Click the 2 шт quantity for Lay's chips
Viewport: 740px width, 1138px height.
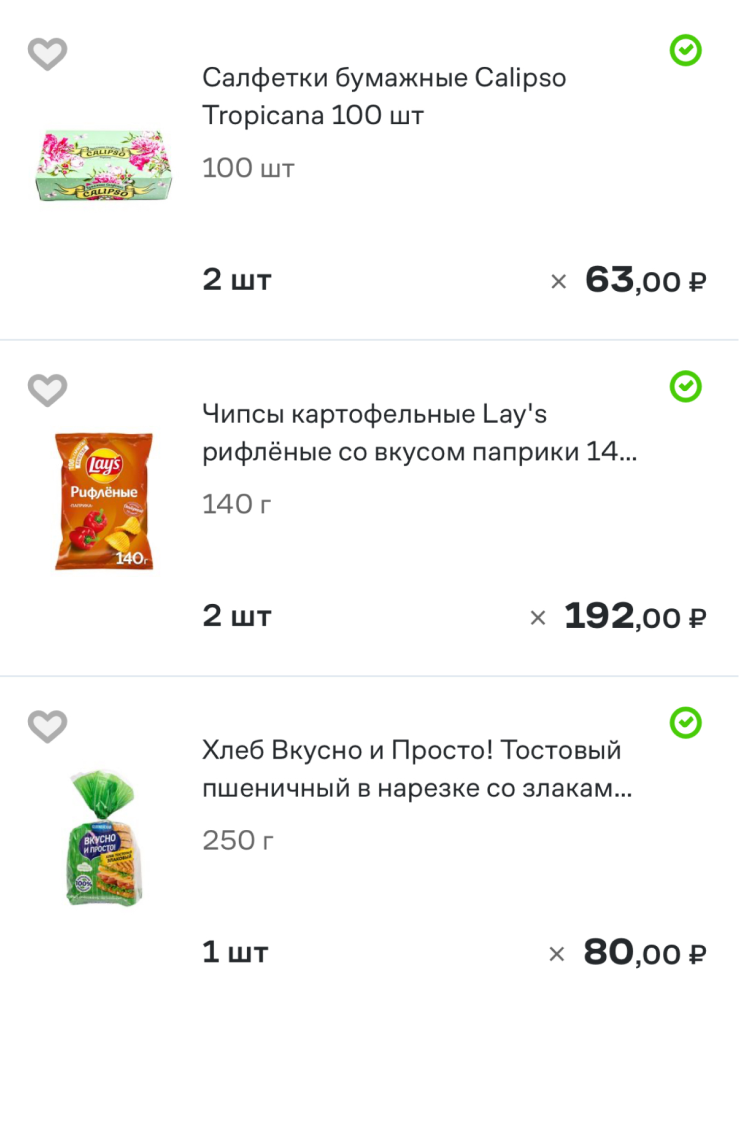pyautogui.click(x=237, y=616)
